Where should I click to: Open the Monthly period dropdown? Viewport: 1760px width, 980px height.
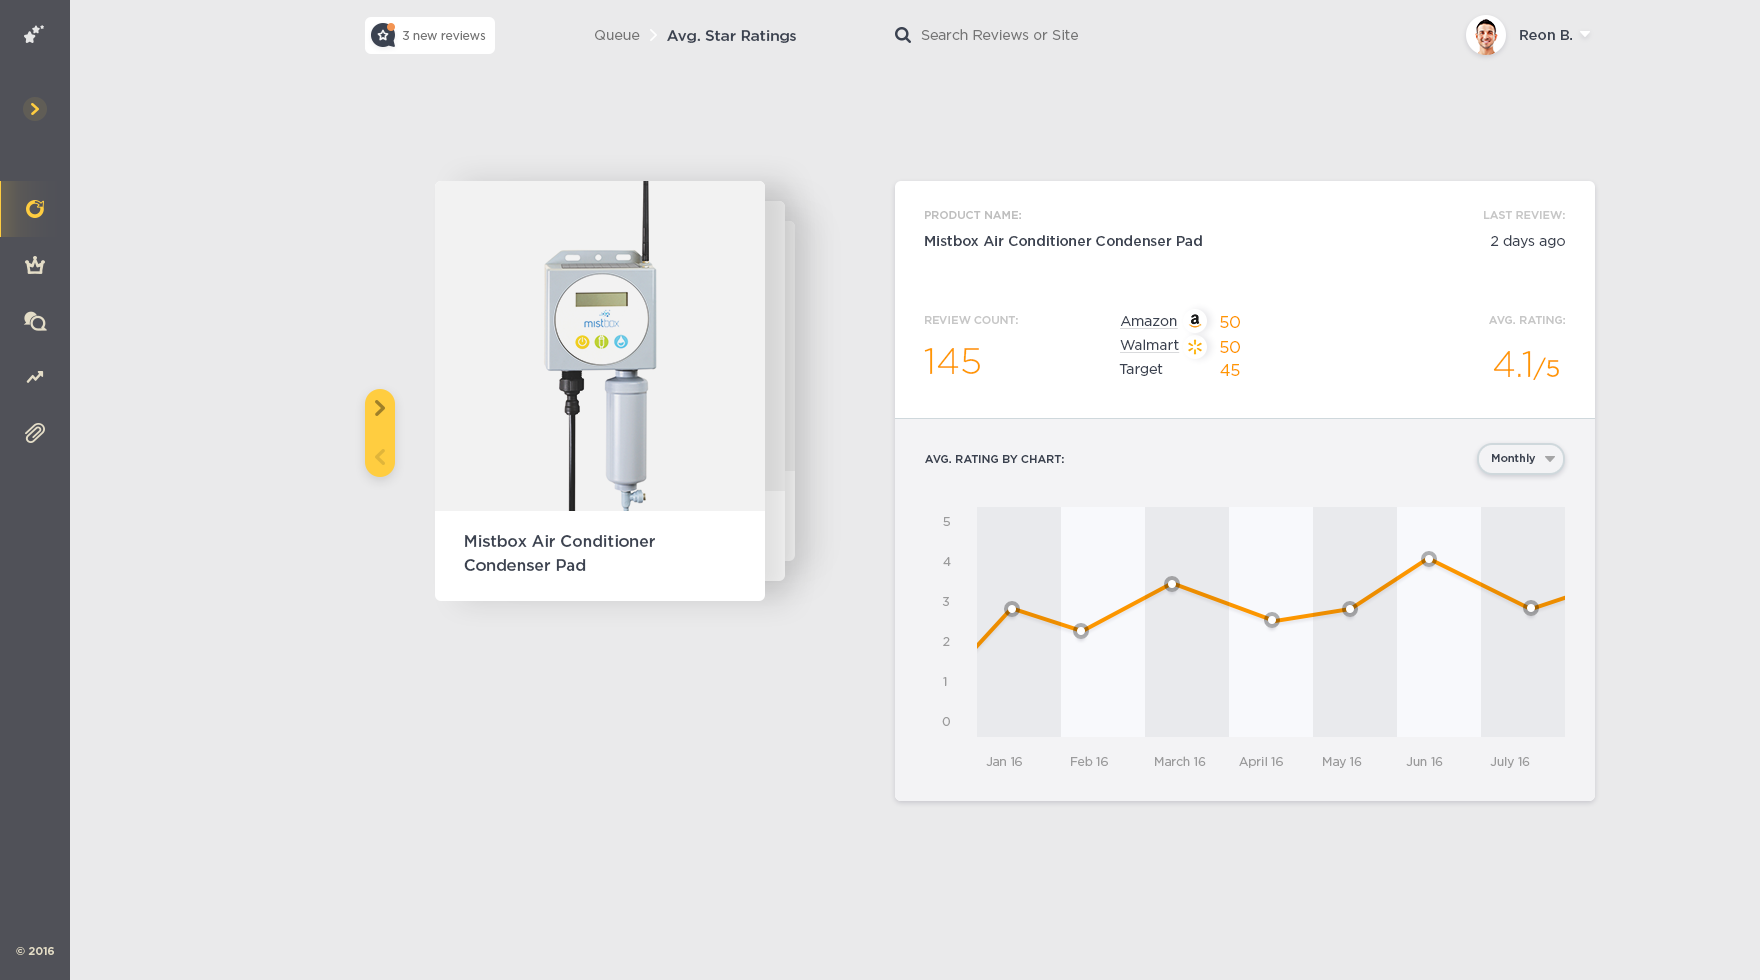pos(1521,459)
